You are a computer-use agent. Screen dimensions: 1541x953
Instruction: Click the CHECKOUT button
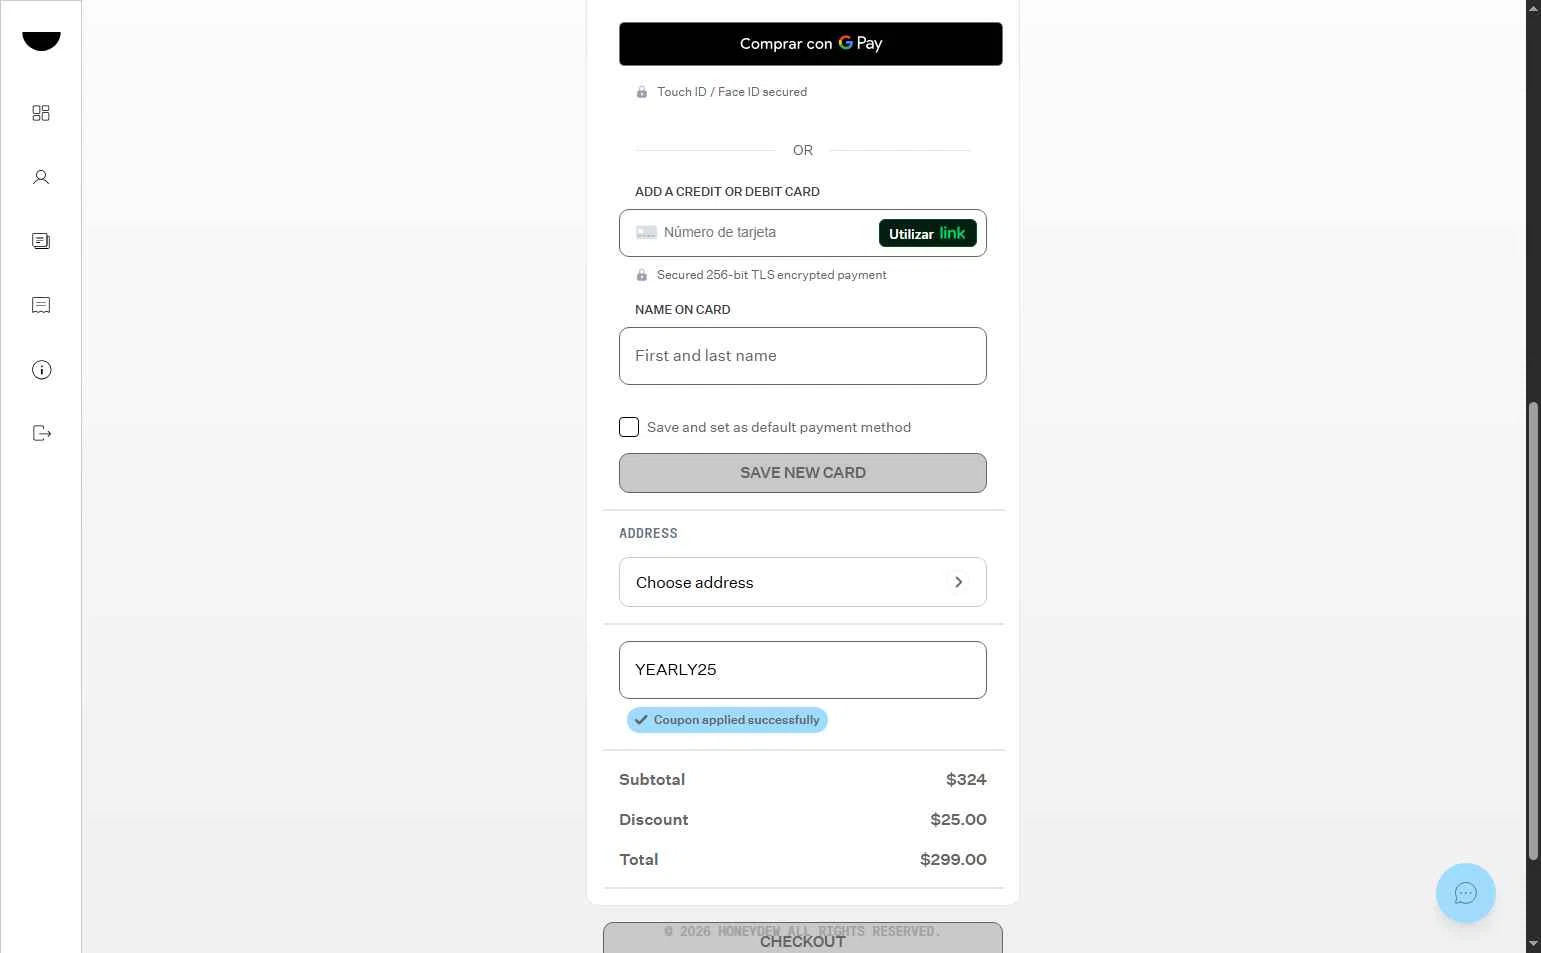click(x=803, y=940)
